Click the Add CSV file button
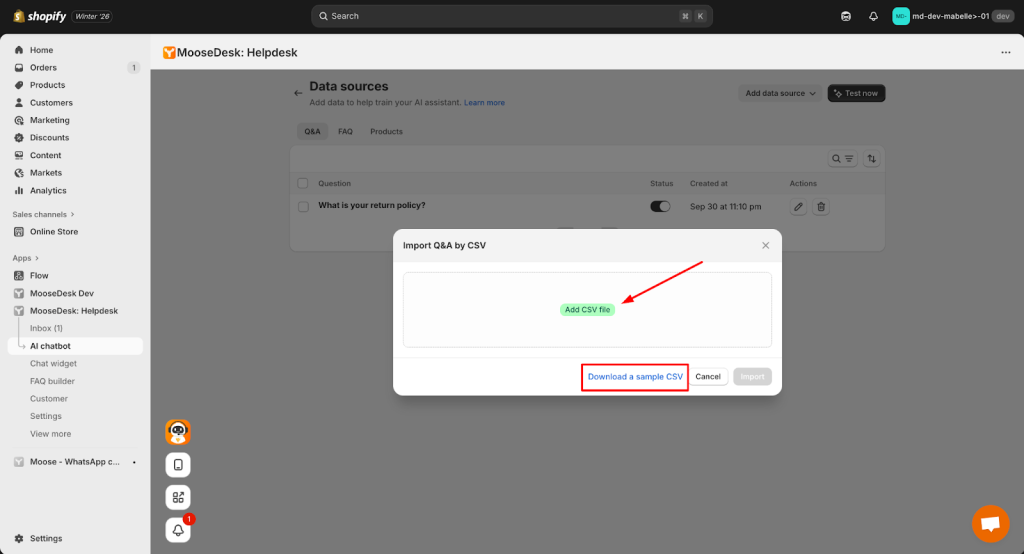1024x554 pixels. point(587,310)
